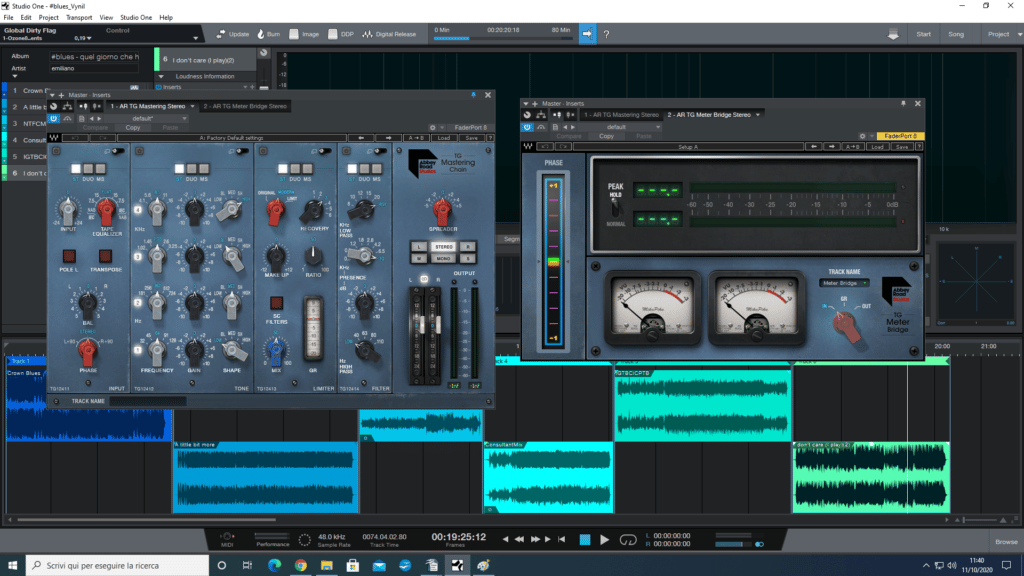Select STEREO monitor button in Mastering Chain
1024x576 pixels.
pos(443,247)
